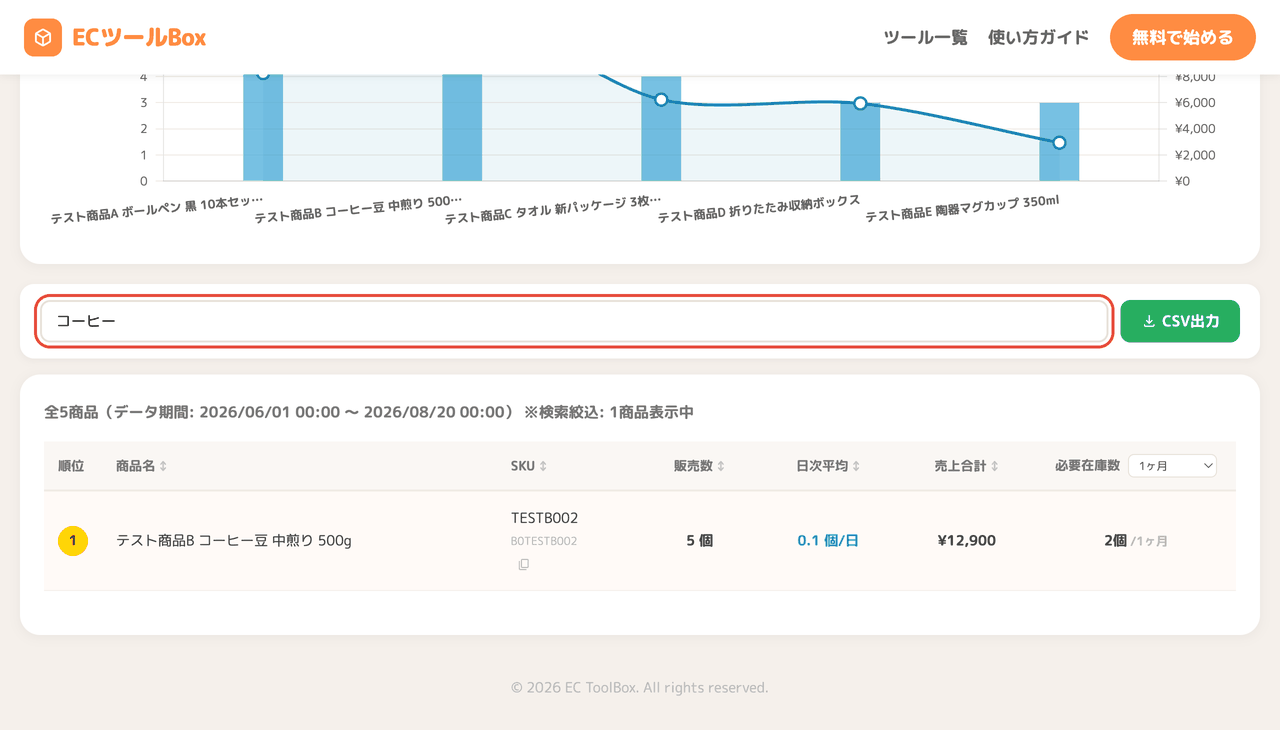Screen dimensions: 1280x730
Task: Sort by SKU column sort arrows
Action: point(543,466)
